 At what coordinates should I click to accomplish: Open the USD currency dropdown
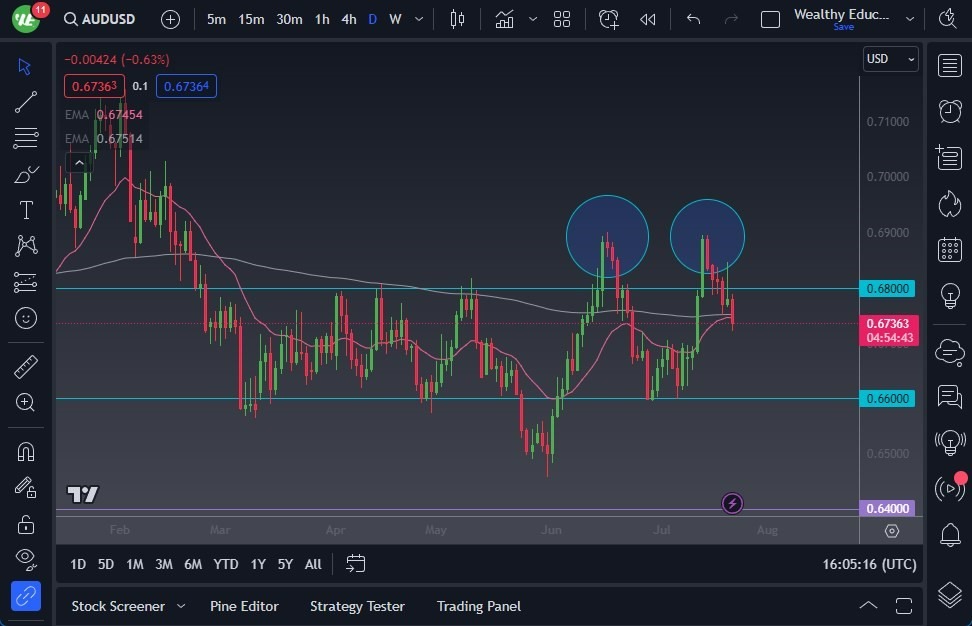pyautogui.click(x=889, y=59)
